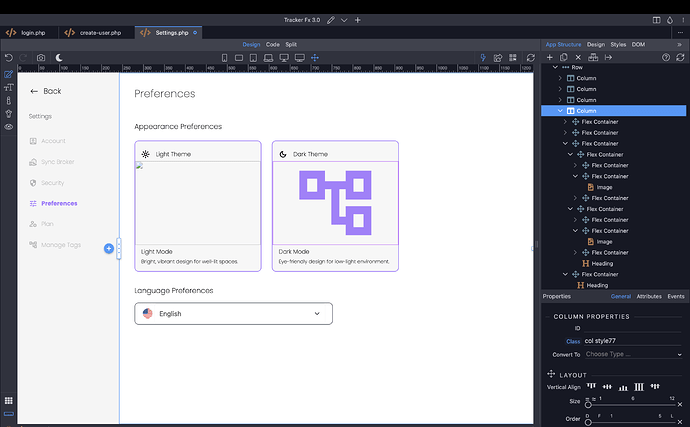
Task: Click the blue plus button on the canvas edge
Action: click(x=109, y=249)
